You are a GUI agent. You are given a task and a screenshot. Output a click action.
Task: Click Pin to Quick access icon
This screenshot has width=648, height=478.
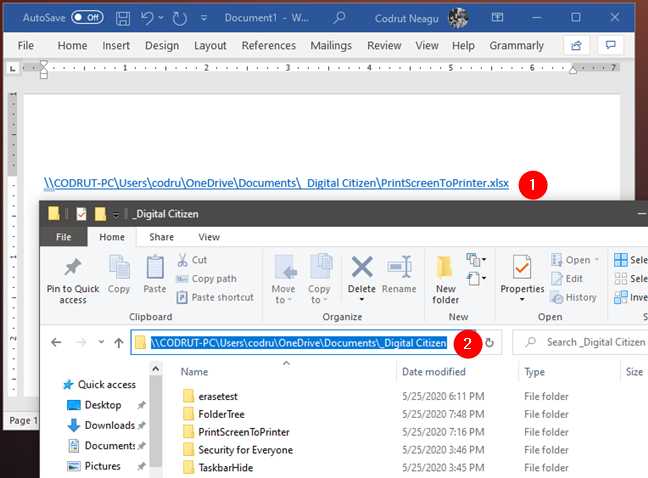click(x=72, y=279)
